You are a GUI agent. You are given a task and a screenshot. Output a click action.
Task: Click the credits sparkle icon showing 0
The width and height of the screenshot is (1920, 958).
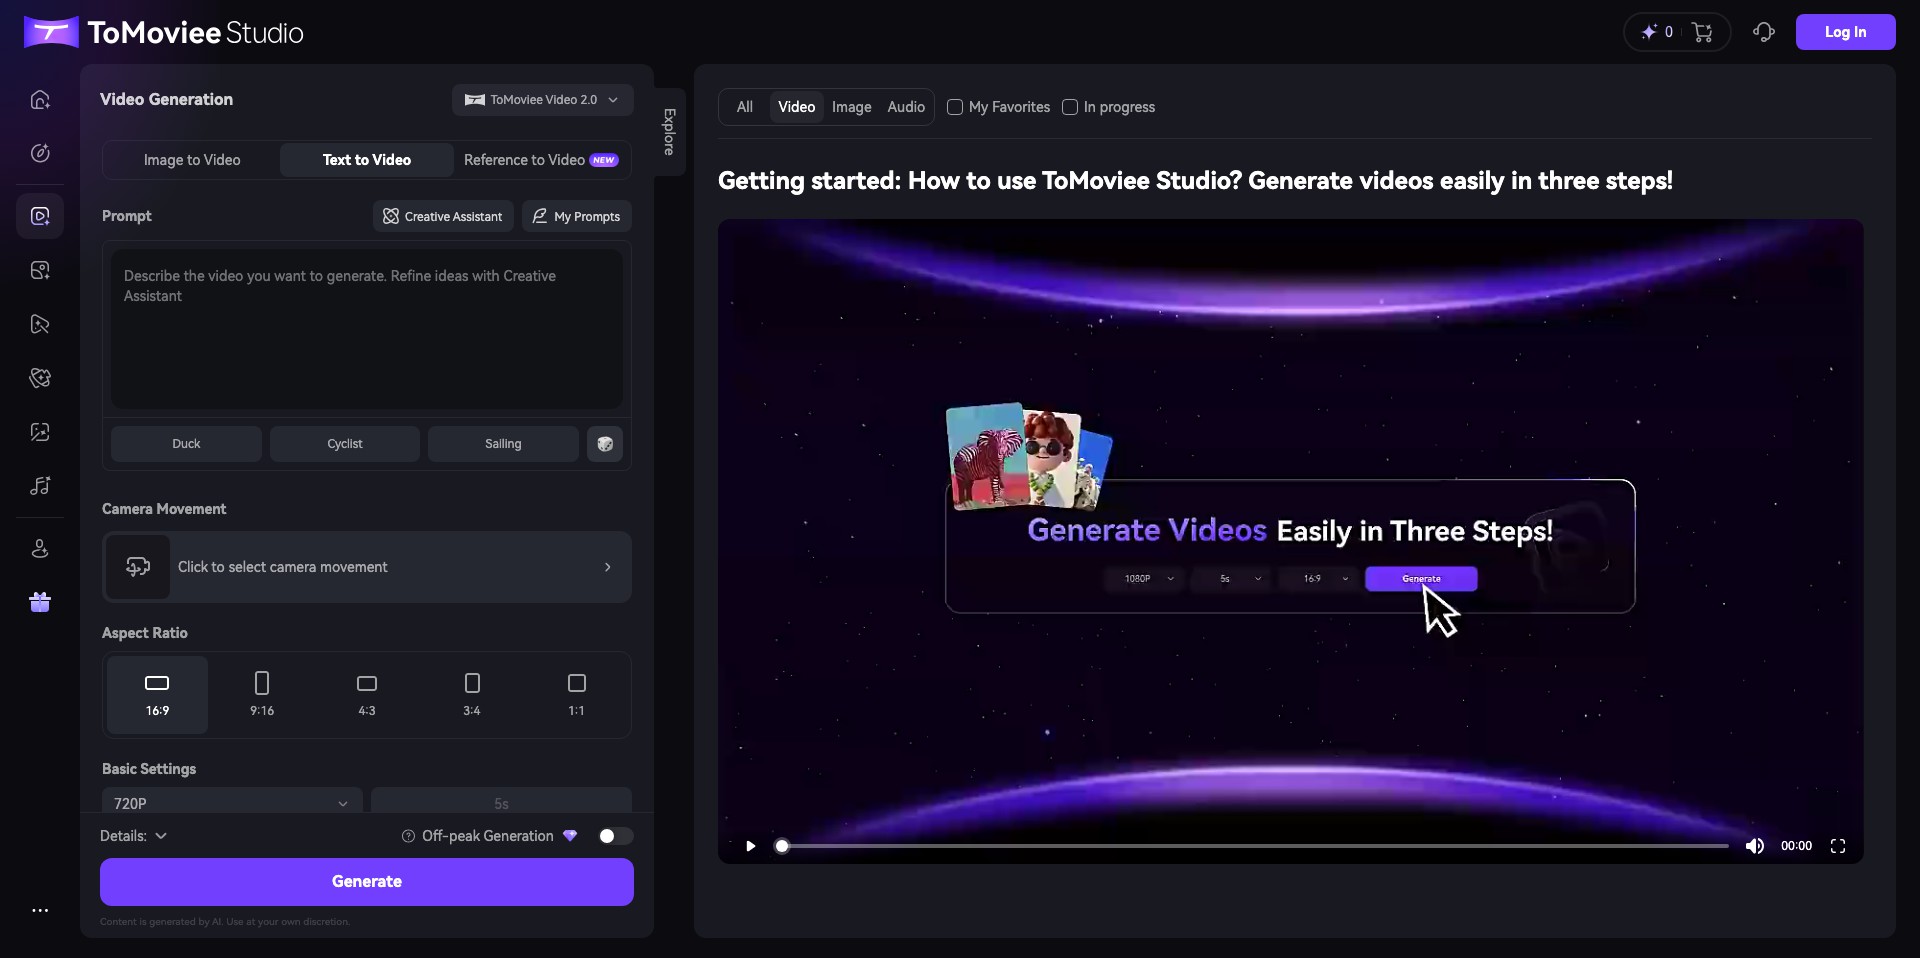tap(1649, 32)
